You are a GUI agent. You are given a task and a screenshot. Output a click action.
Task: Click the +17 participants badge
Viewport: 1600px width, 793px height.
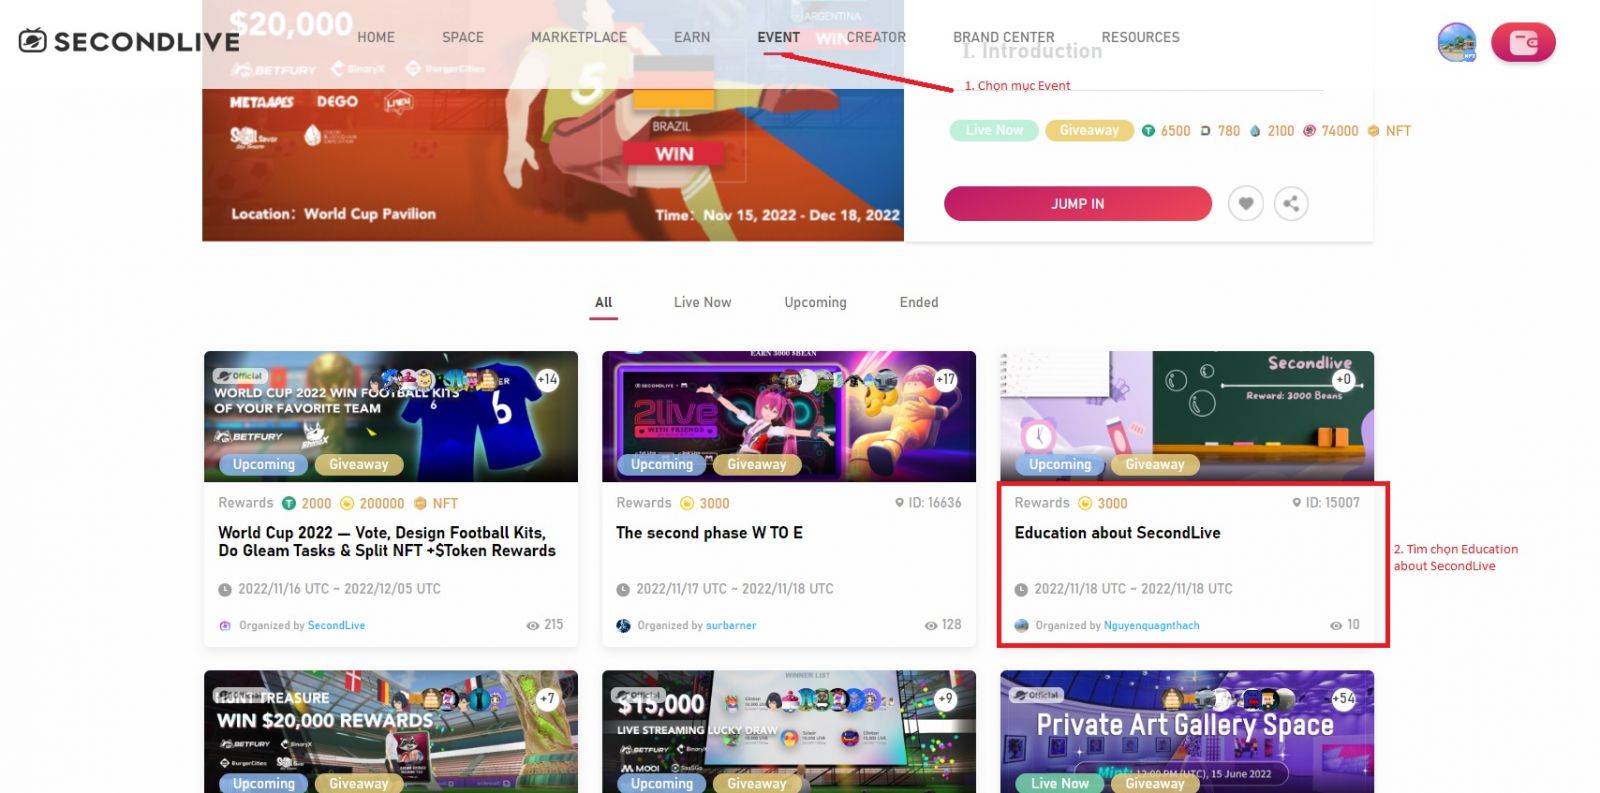(945, 379)
